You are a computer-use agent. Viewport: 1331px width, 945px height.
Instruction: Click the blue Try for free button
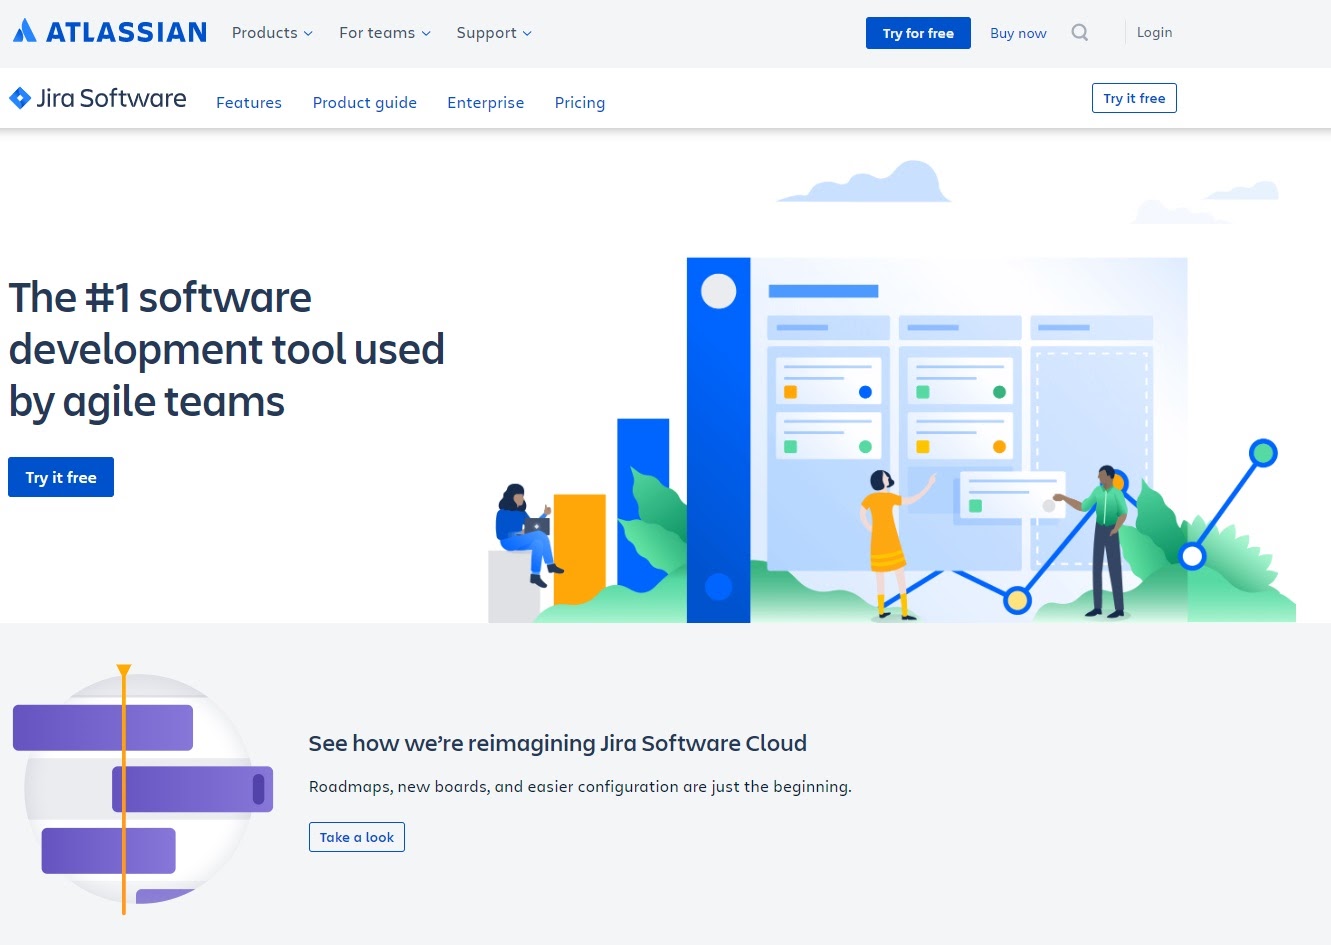point(918,32)
